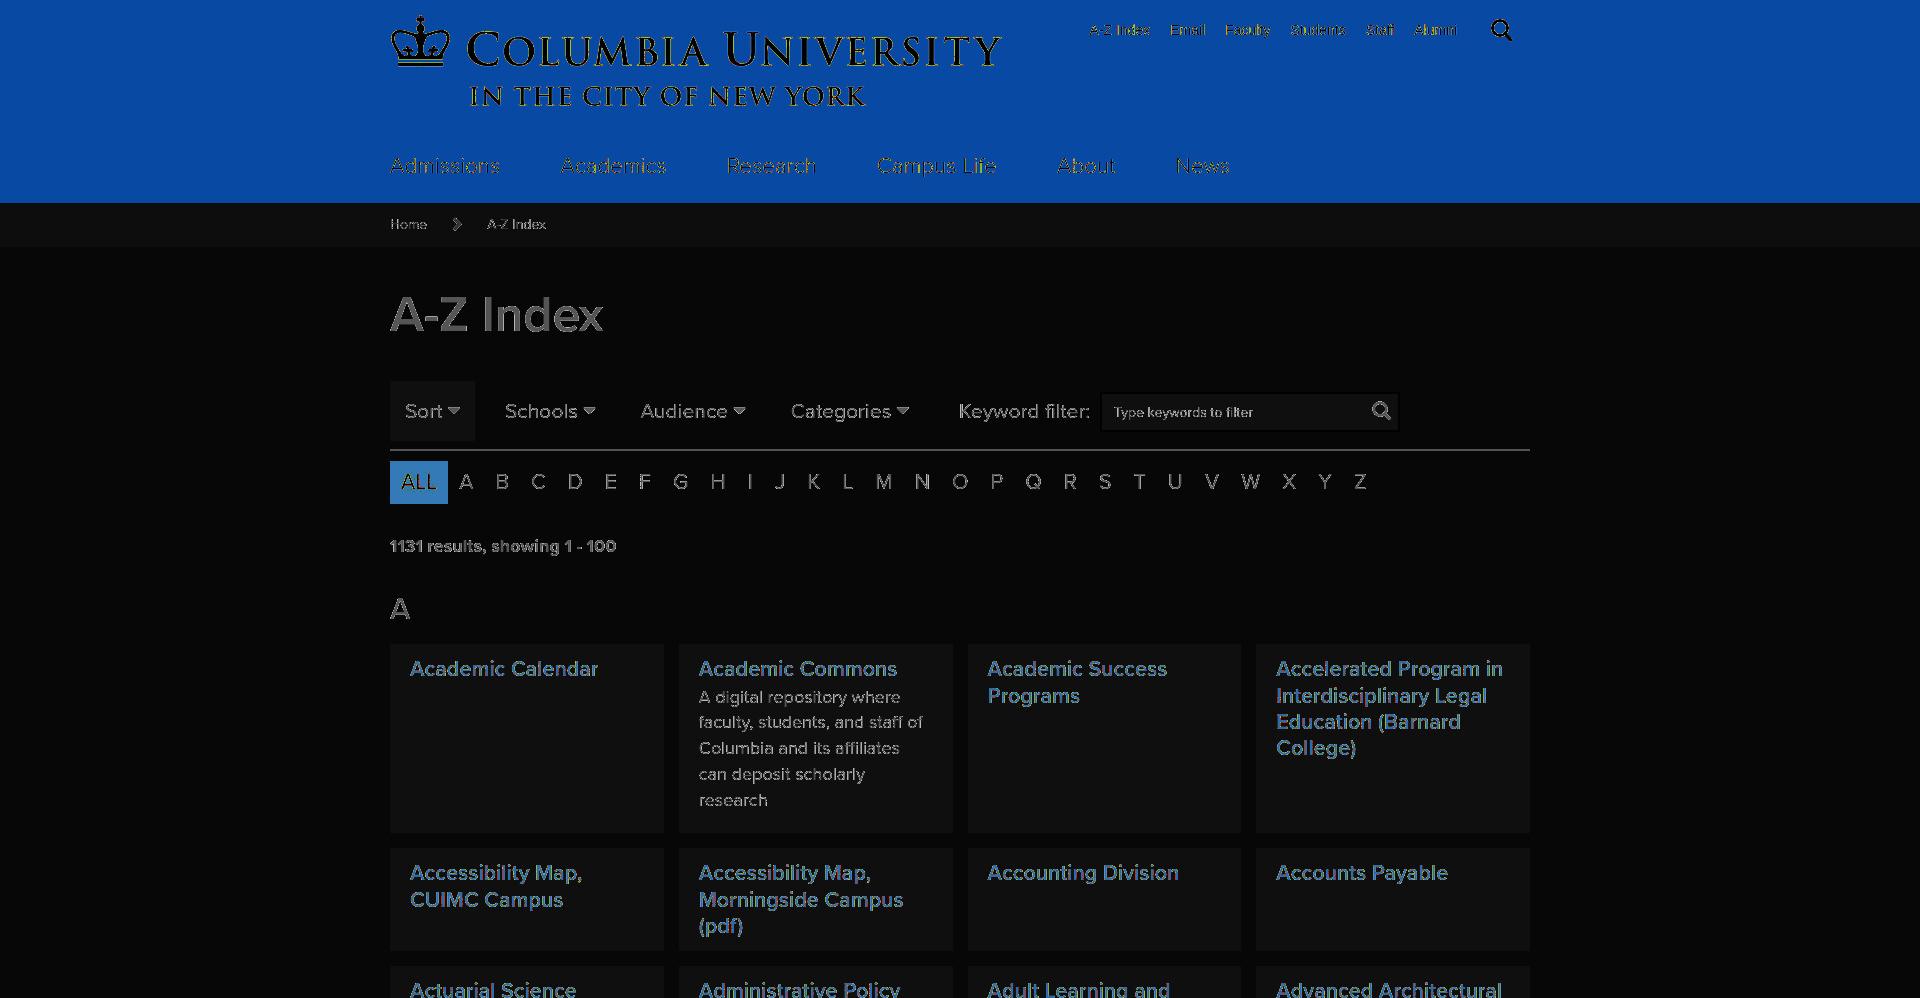Open the News menu
Screen dimensions: 1920x998
(1202, 166)
